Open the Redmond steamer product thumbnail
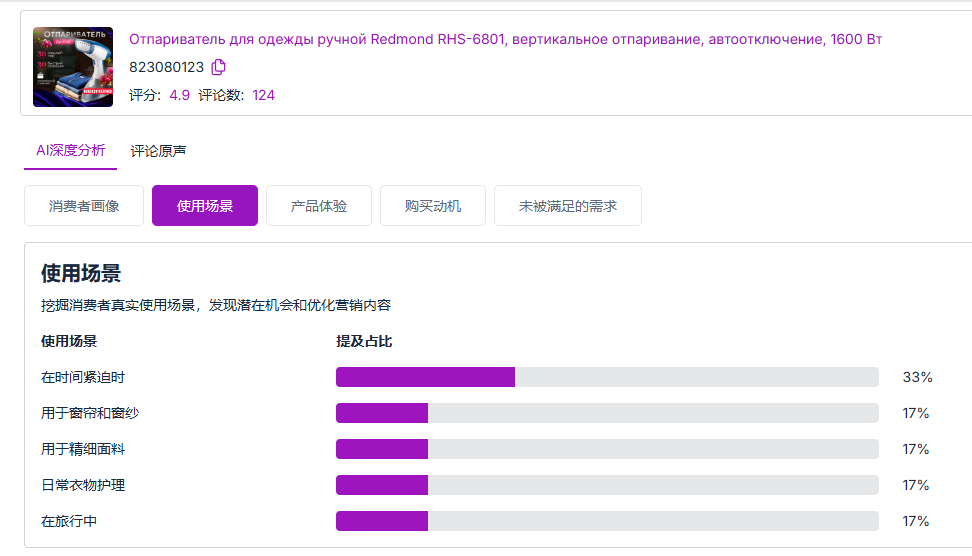Image resolution: width=972 pixels, height=556 pixels. 73,67
